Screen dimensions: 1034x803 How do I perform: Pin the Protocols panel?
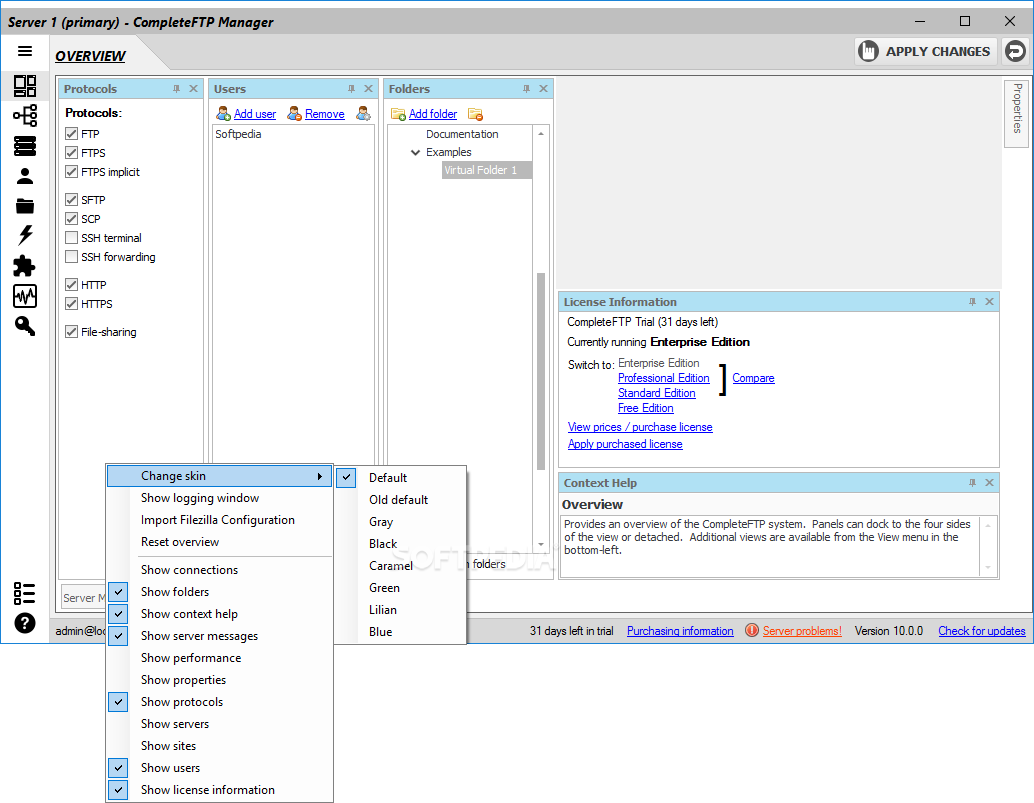coord(176,88)
